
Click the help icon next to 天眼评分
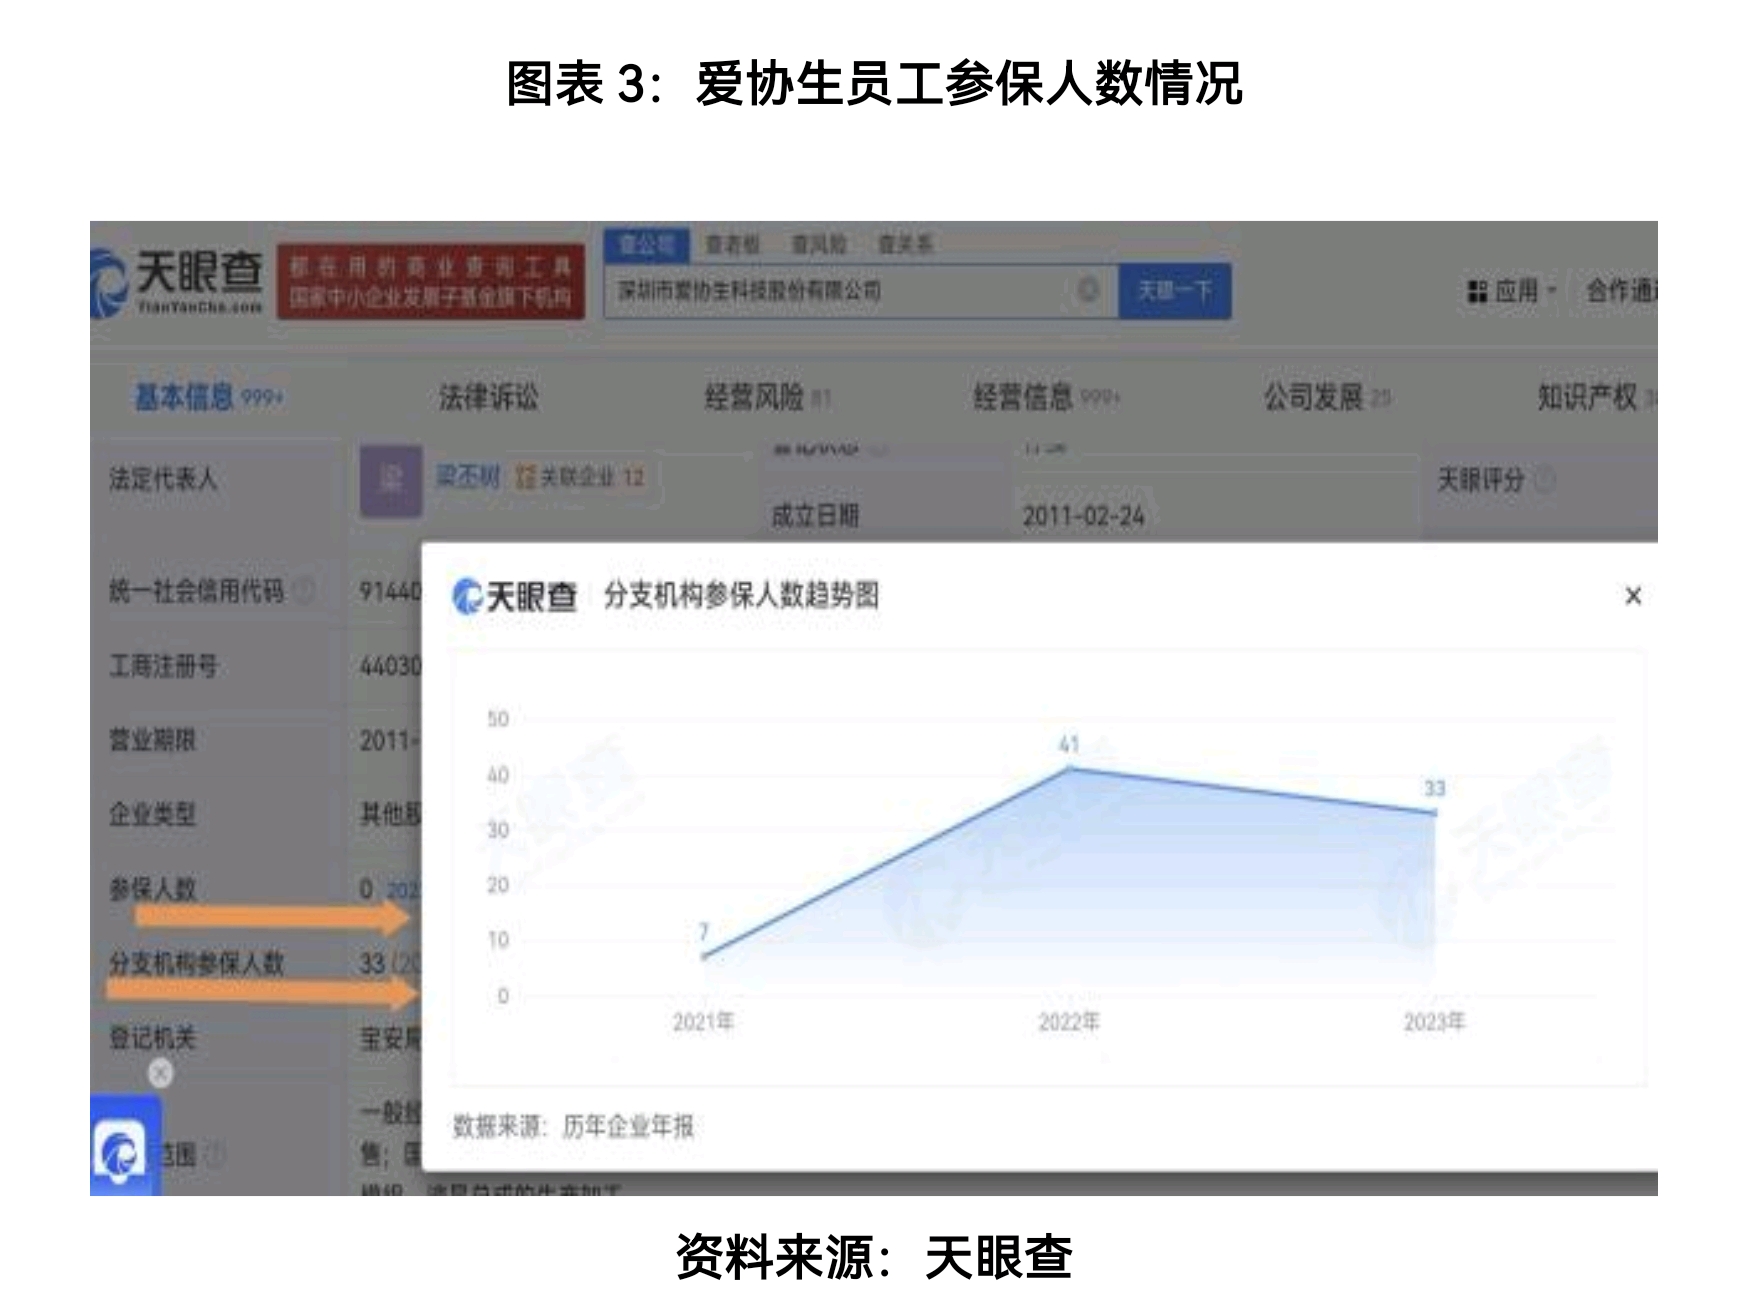click(x=1545, y=481)
